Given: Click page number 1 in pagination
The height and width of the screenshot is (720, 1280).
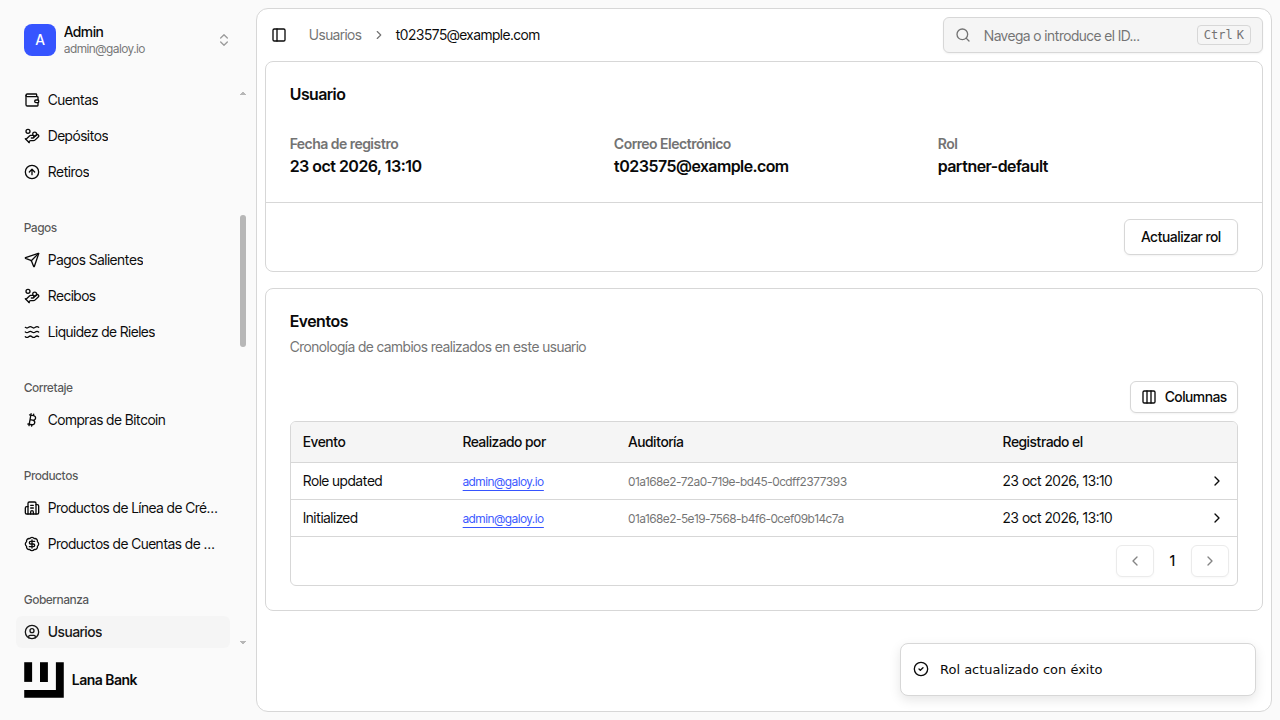Looking at the screenshot, I should 1172,561.
